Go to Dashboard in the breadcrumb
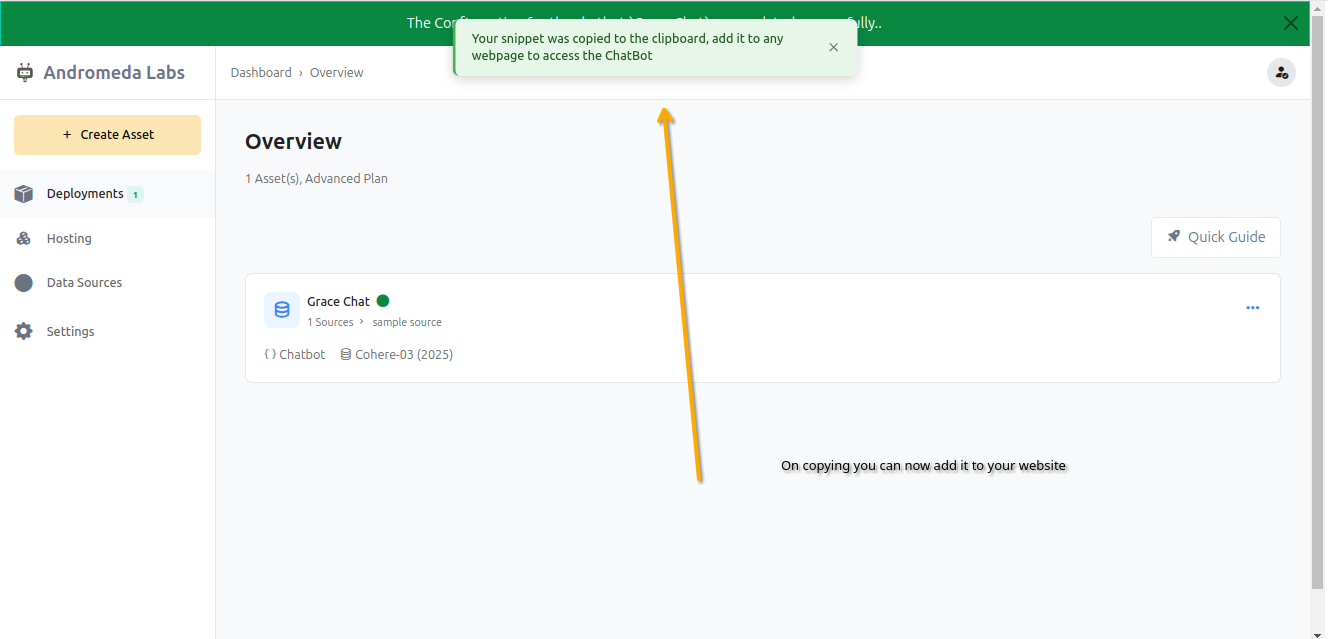The image size is (1328, 639). pyautogui.click(x=261, y=73)
